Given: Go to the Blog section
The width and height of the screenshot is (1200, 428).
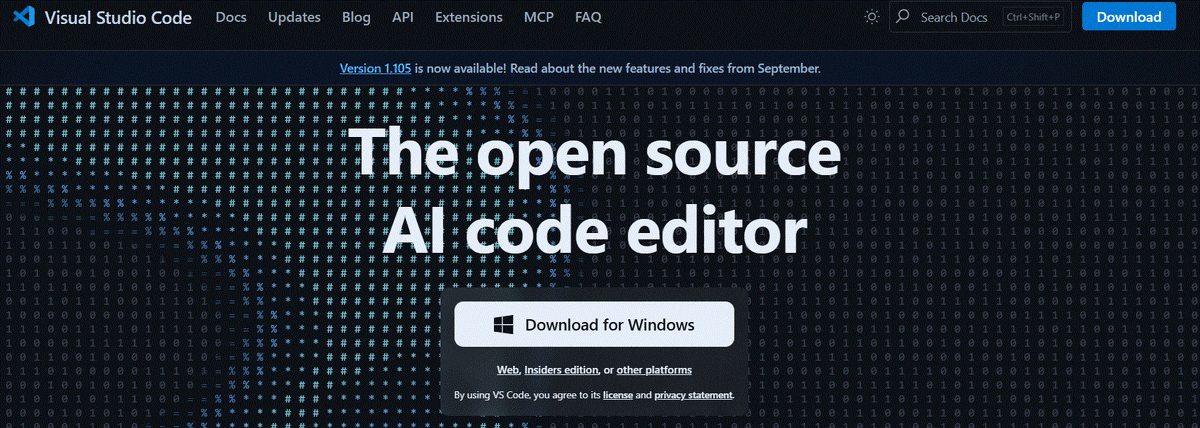Looking at the screenshot, I should 356,17.
